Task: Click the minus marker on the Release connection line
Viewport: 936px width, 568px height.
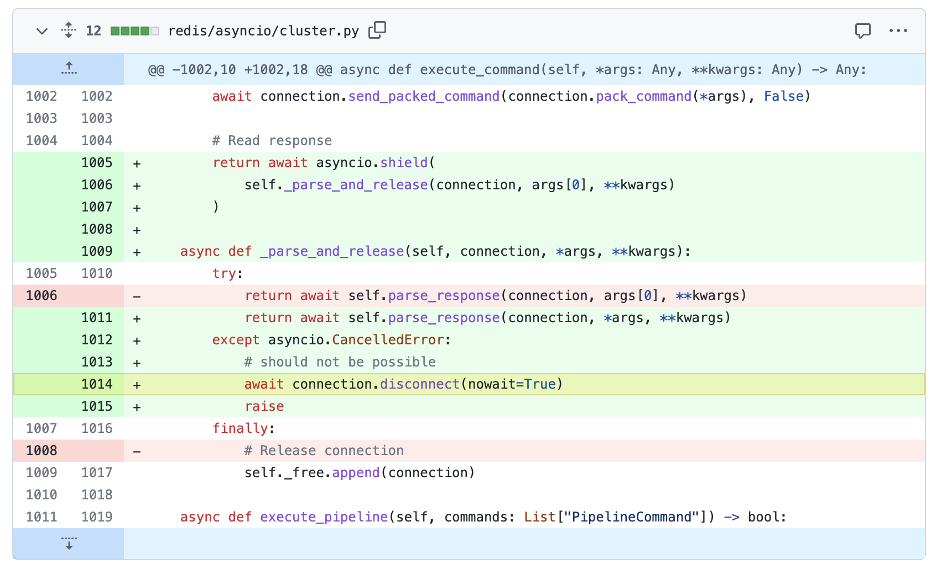Action: point(137,451)
